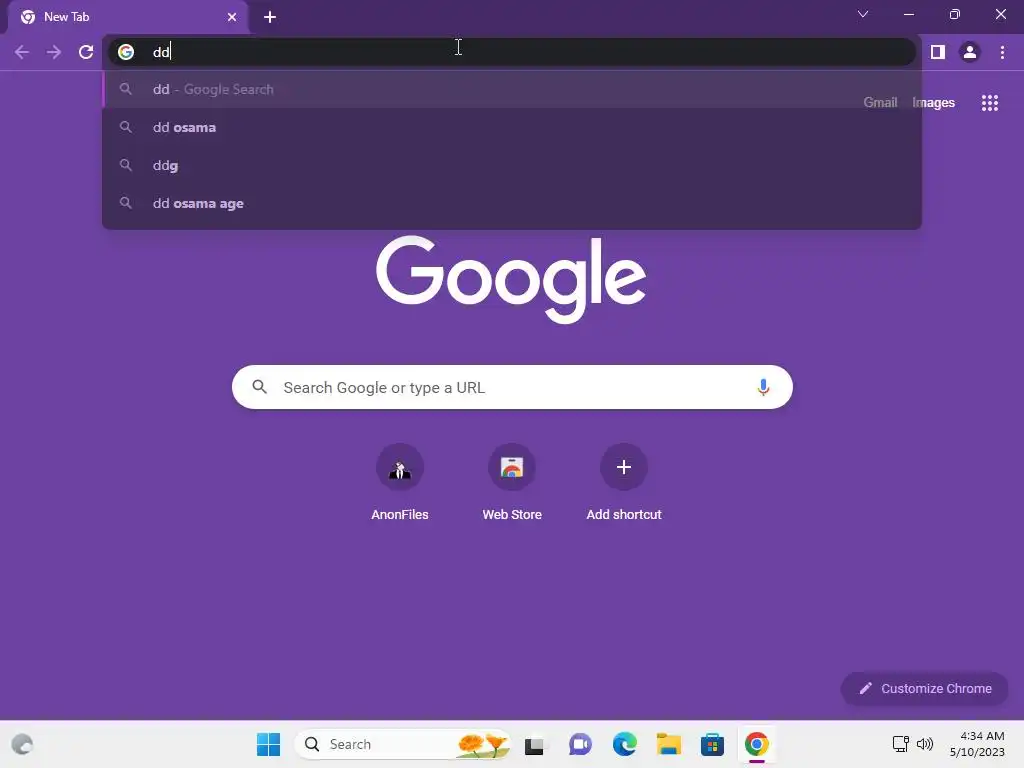Open the Windows Start menu
This screenshot has width=1024, height=768.
coord(268,744)
